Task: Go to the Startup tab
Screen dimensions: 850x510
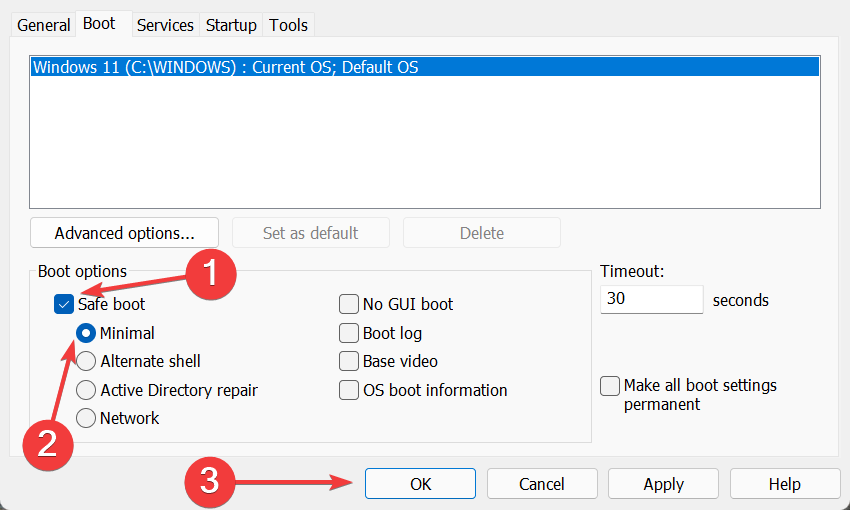Action: point(231,25)
